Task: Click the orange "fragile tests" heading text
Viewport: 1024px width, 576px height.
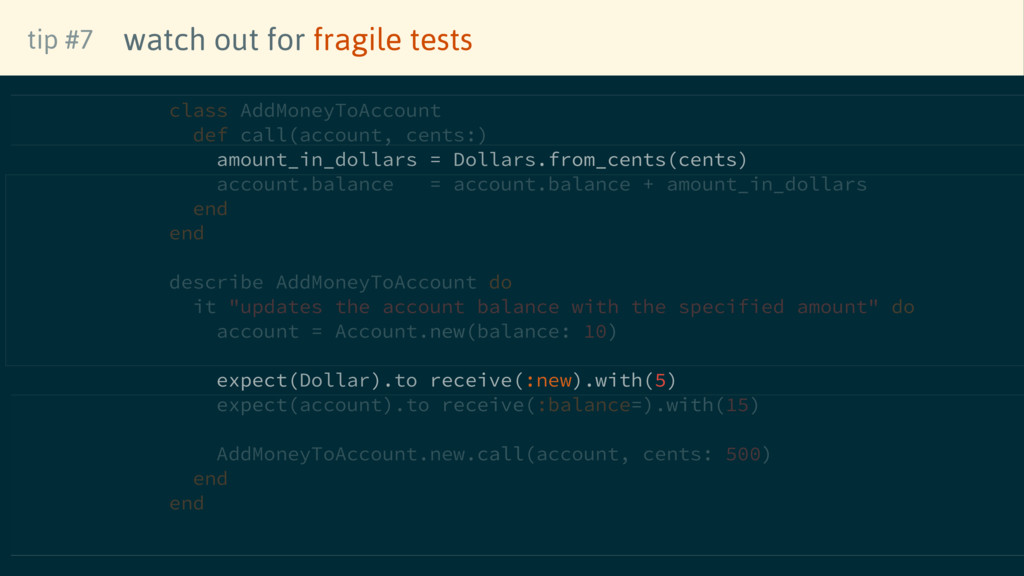Action: click(x=392, y=40)
